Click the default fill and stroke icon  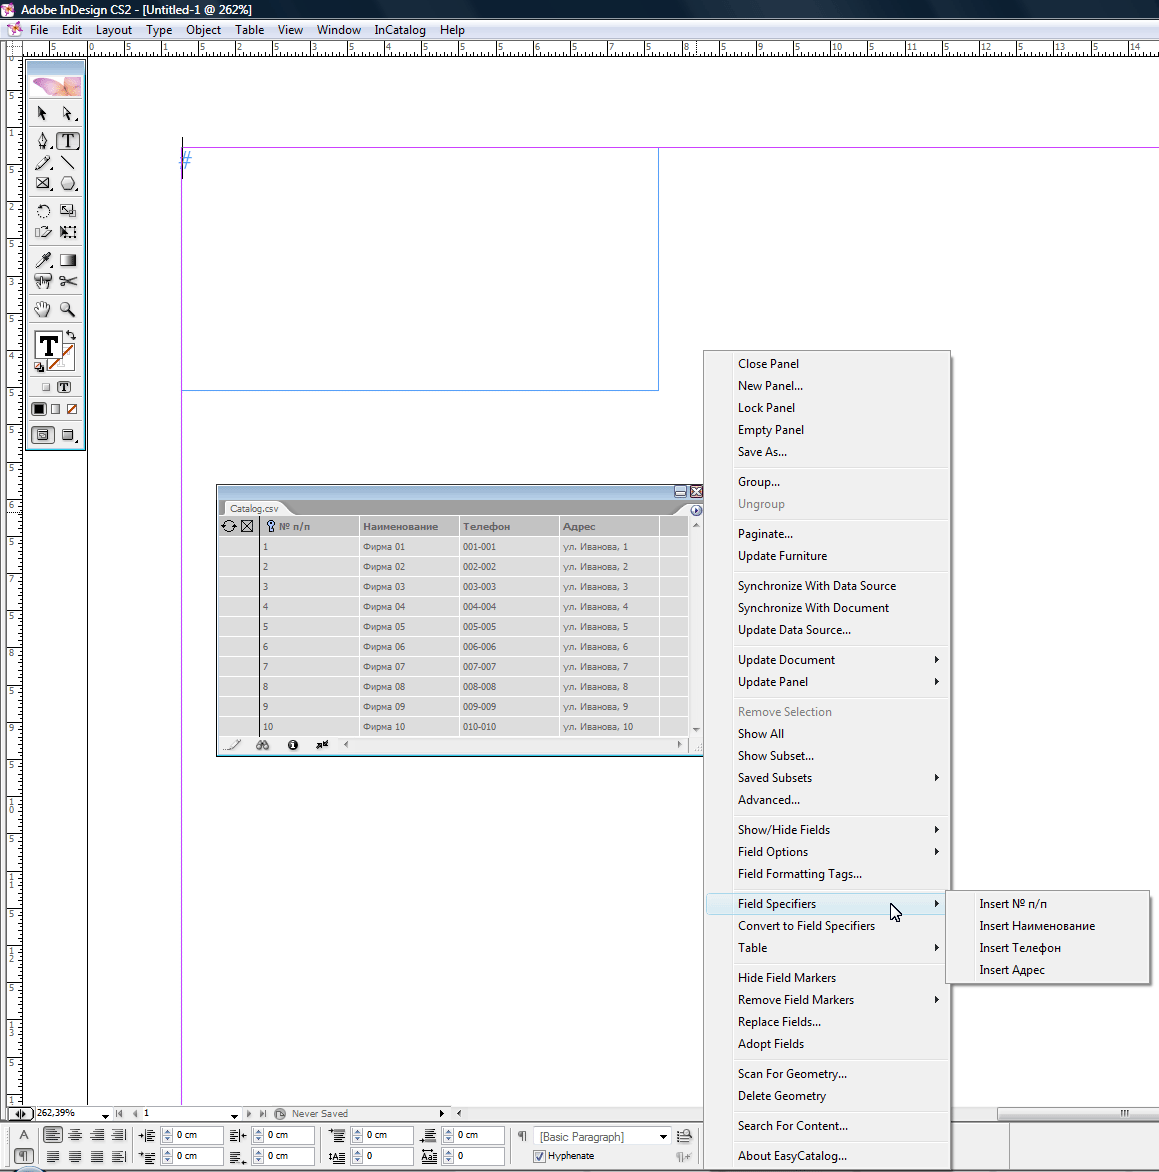[x=39, y=367]
